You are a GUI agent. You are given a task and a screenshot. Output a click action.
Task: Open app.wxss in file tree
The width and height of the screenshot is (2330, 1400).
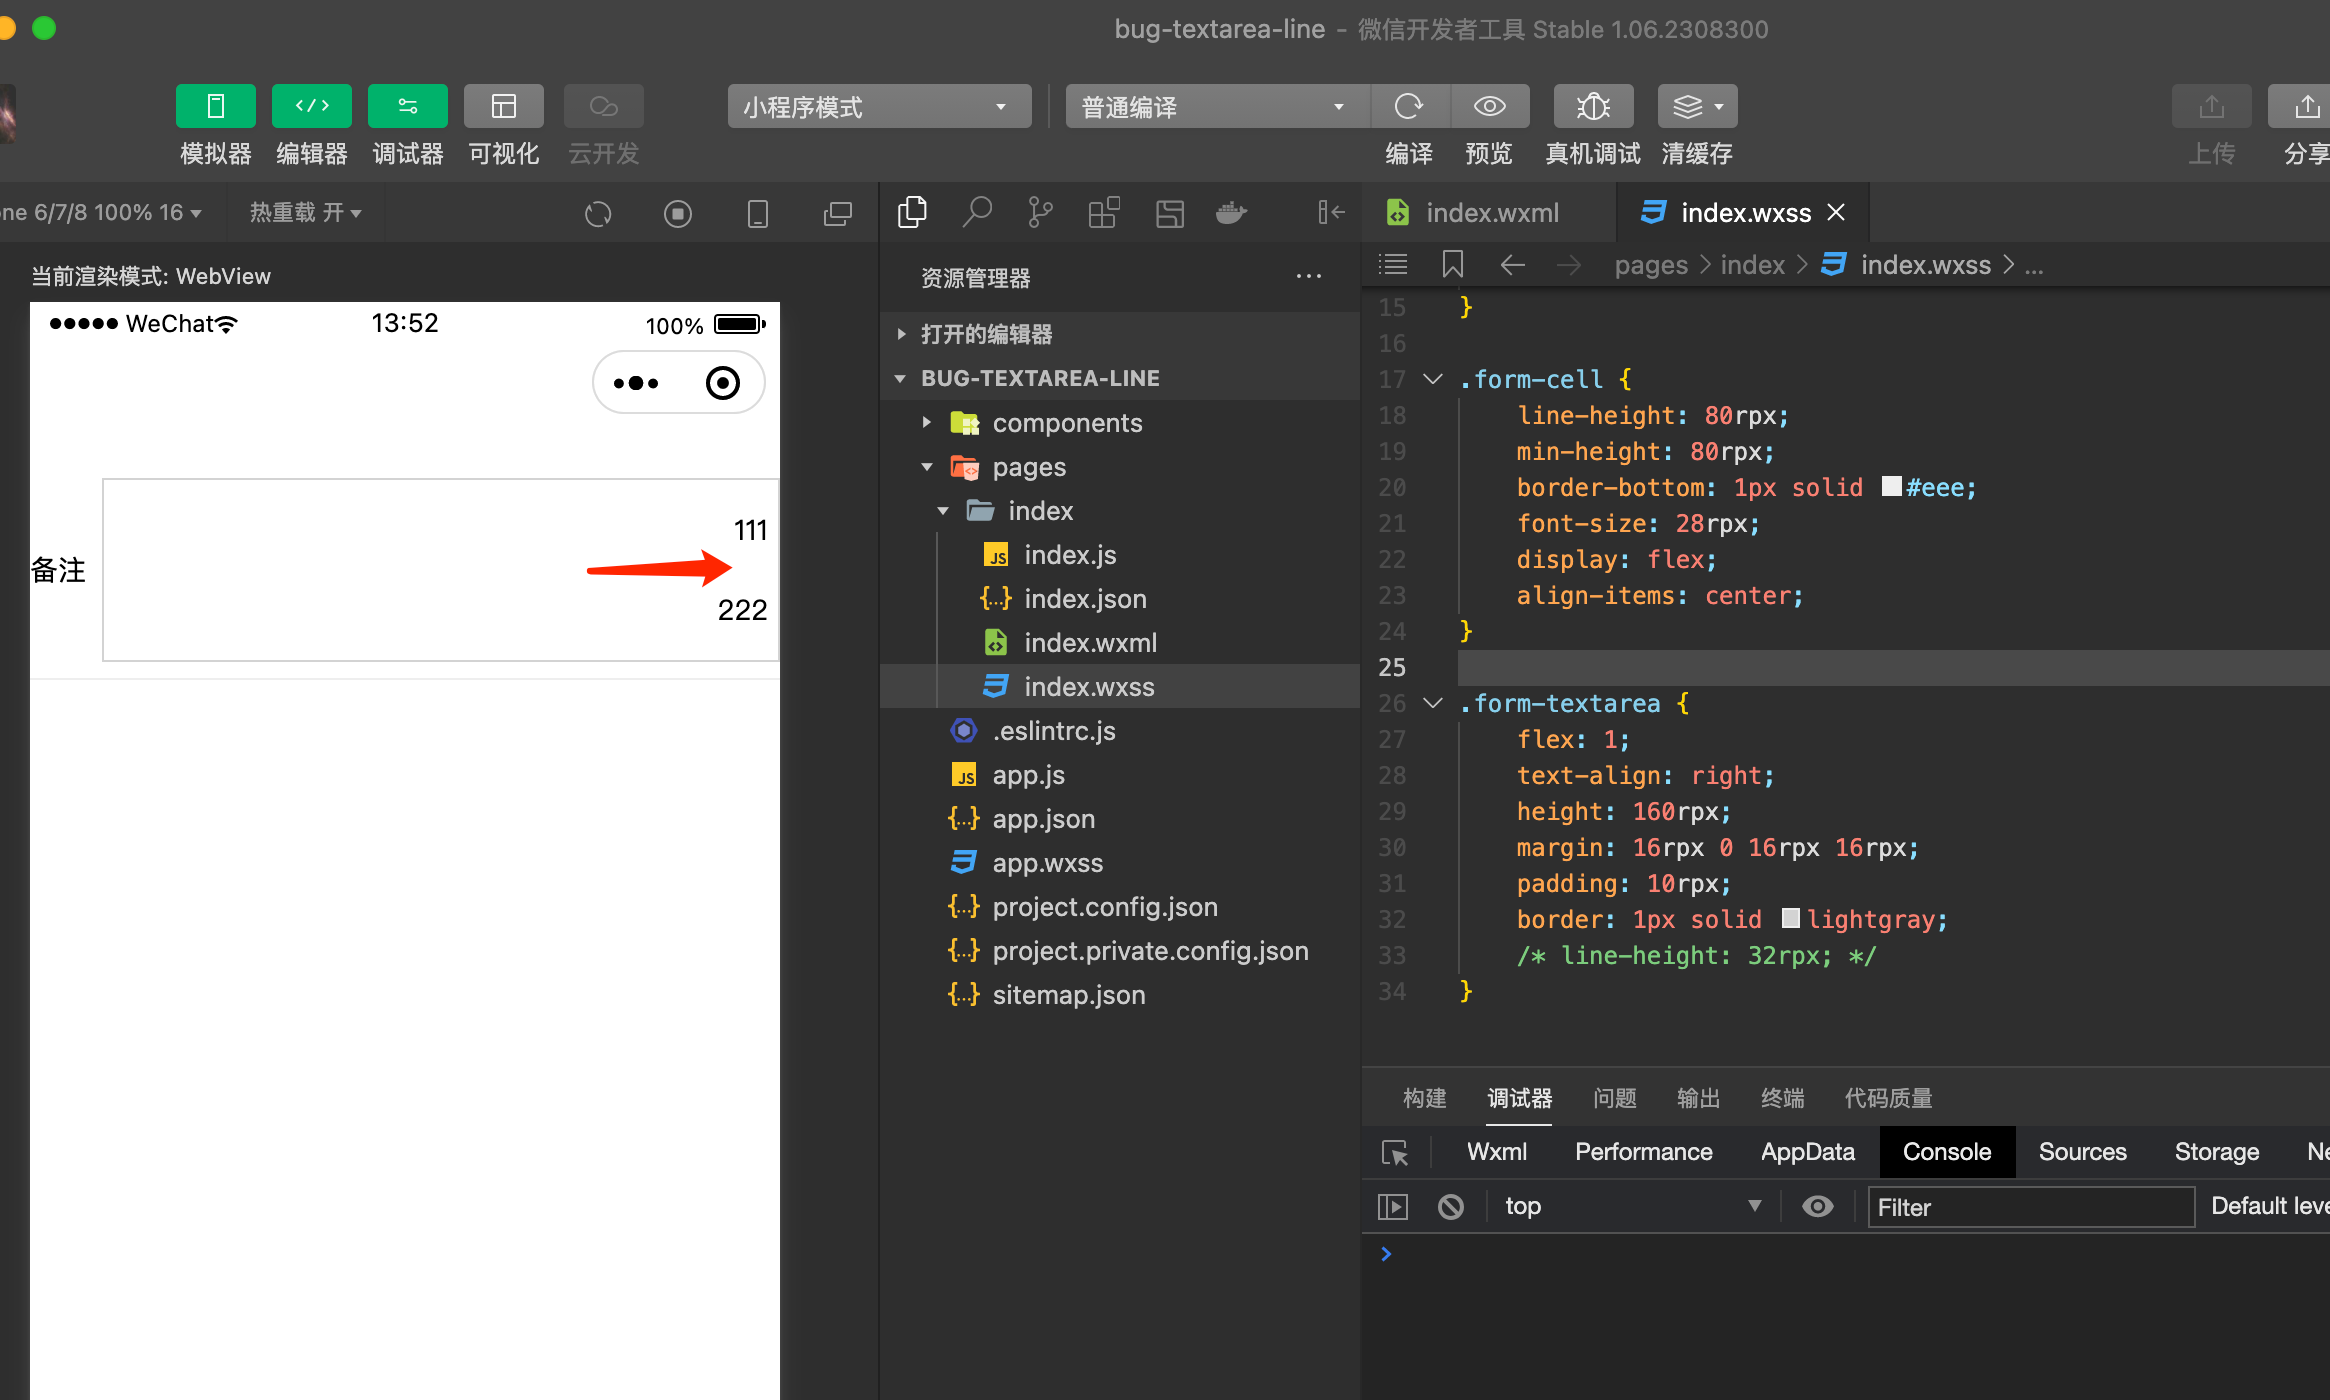(x=1120, y=863)
